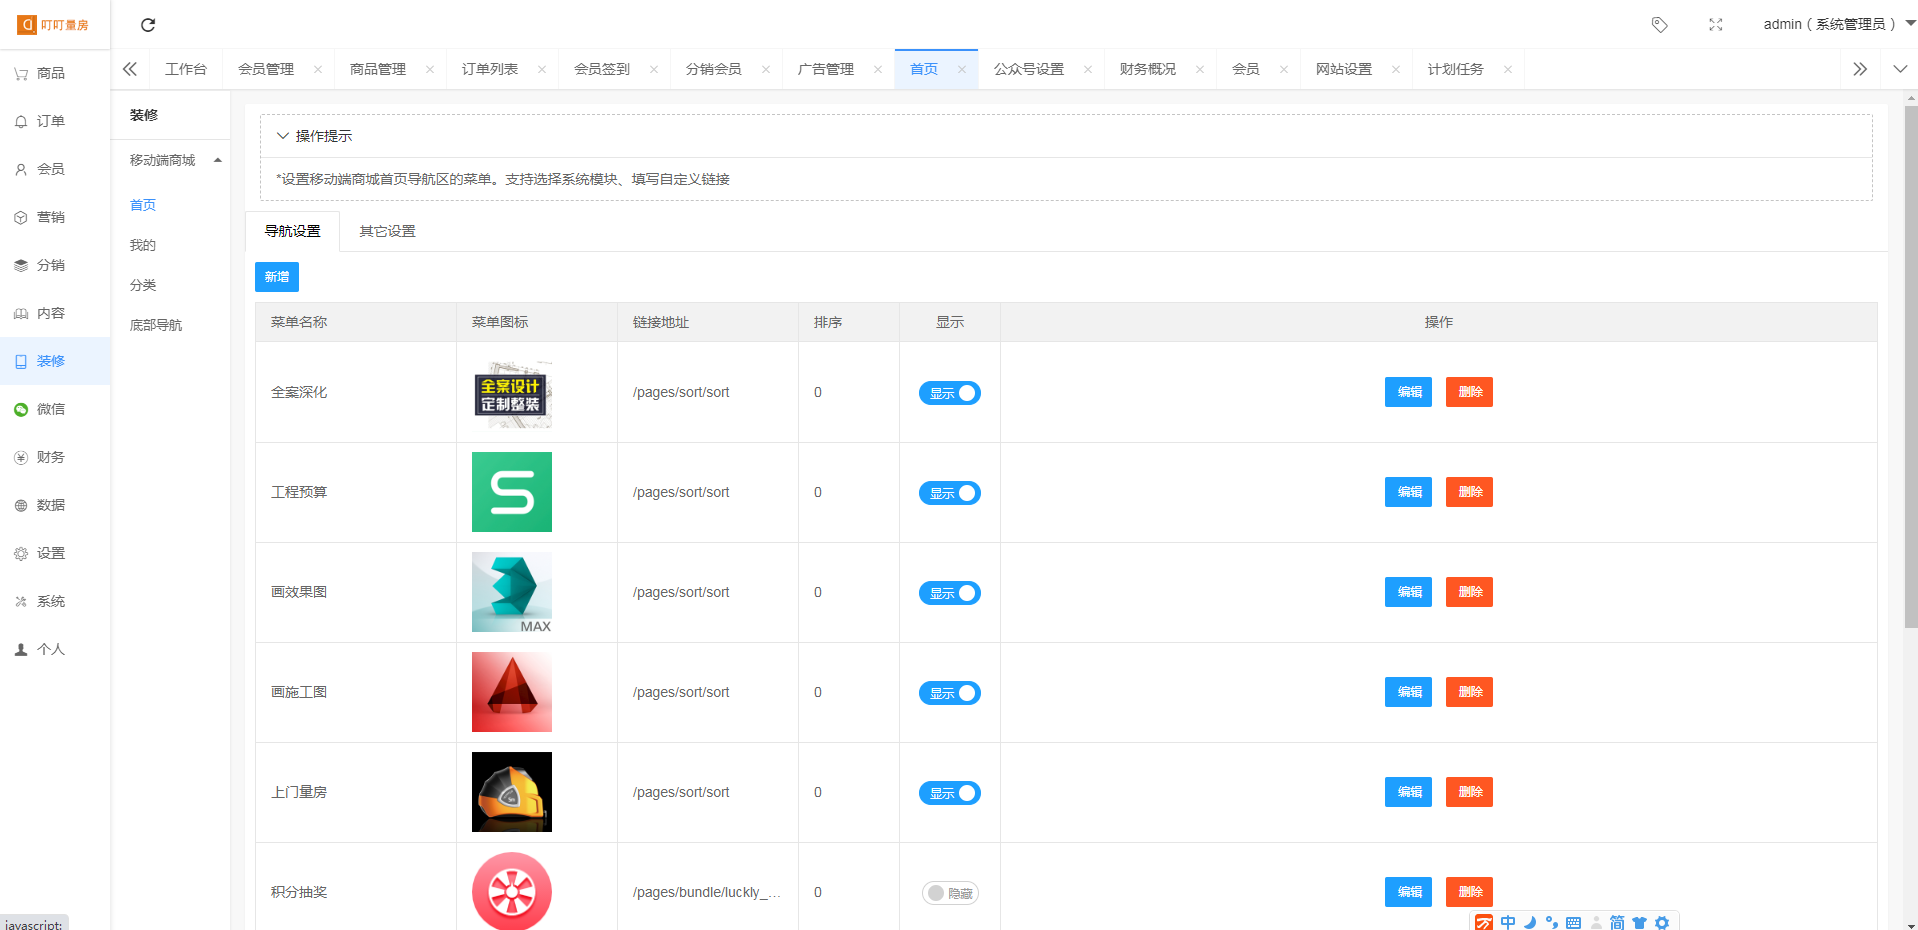Open 数据 in left sidebar
This screenshot has width=1918, height=930.
55,505
